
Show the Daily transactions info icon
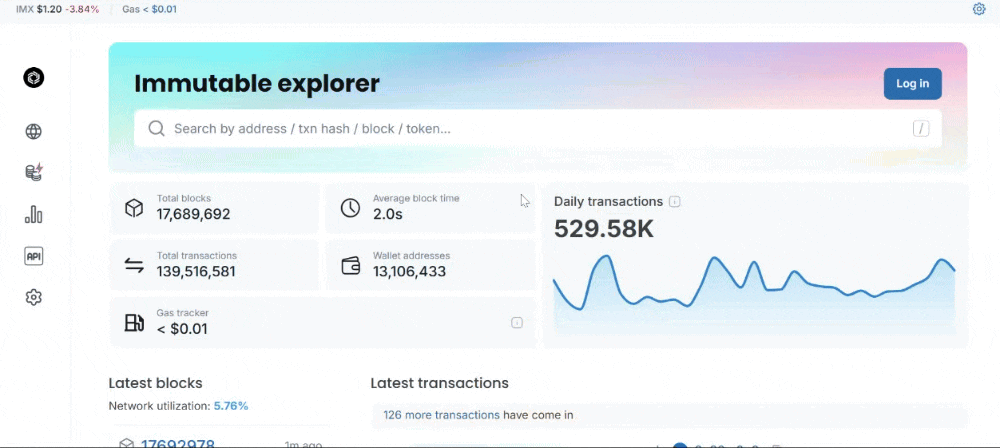[675, 202]
